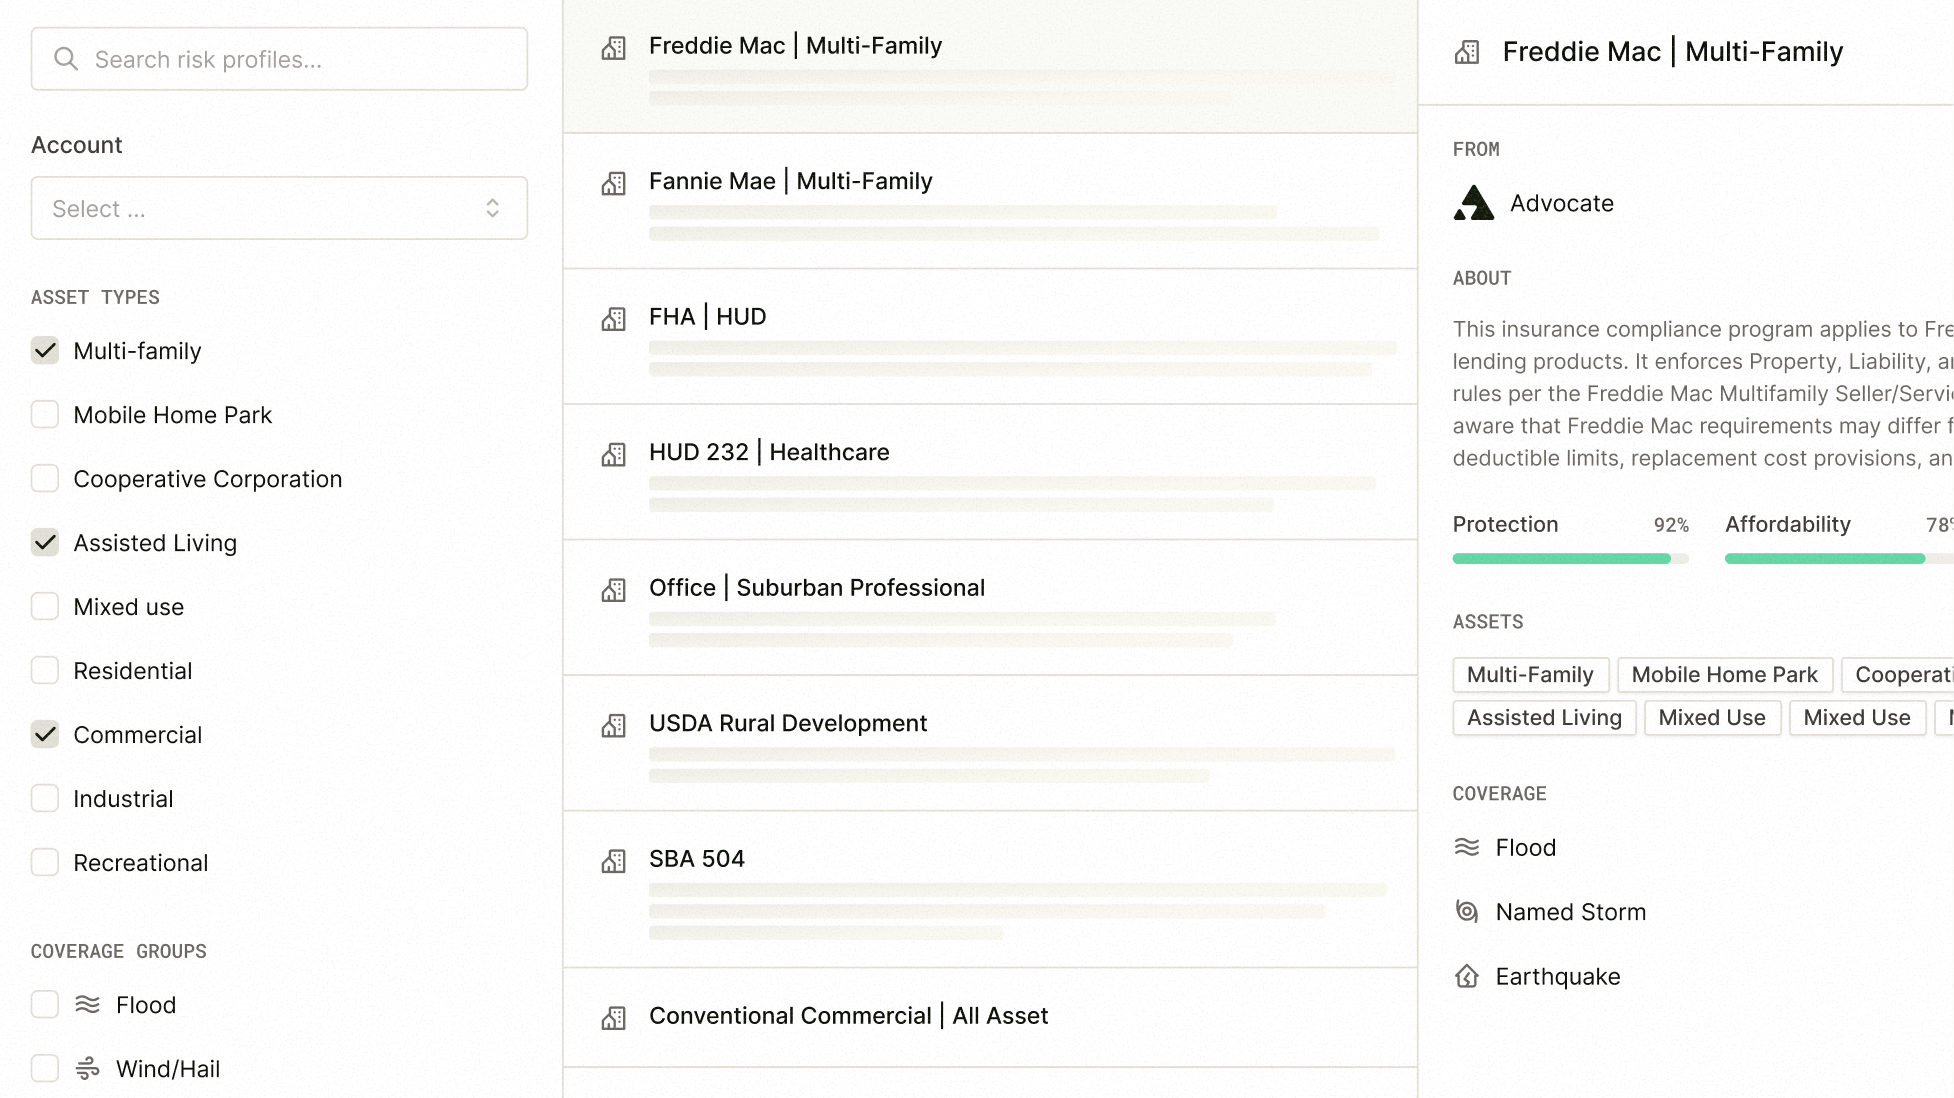
Task: Click the Multi-Family asset tag
Action: tap(1530, 675)
